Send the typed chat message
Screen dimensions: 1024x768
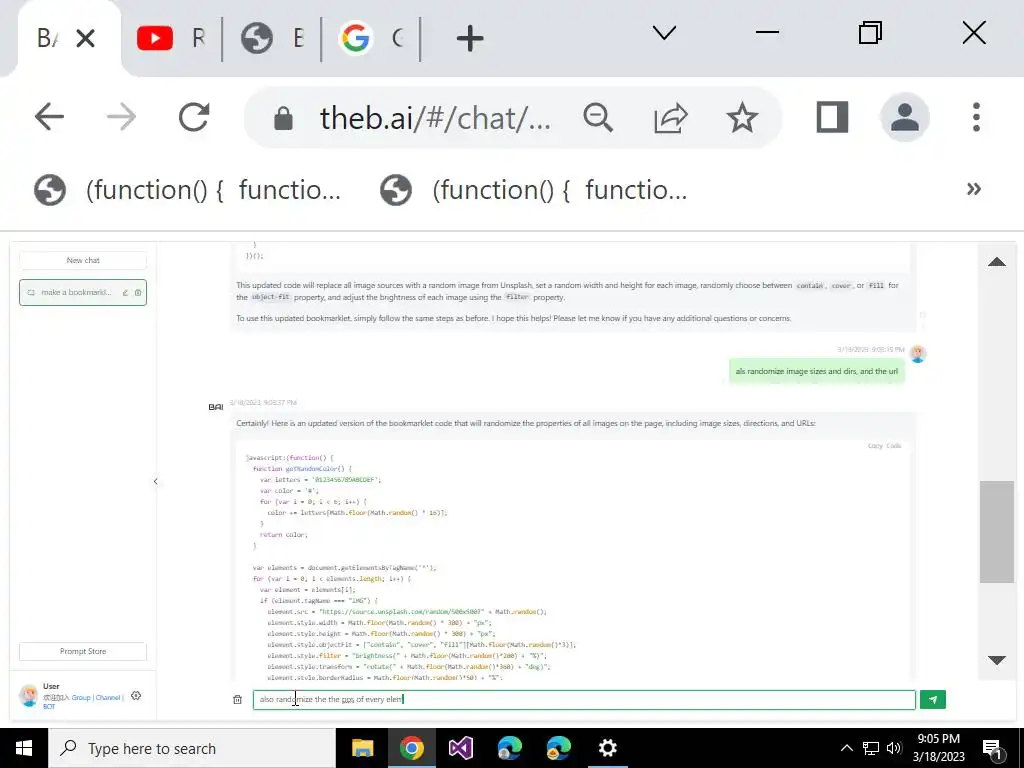(932, 699)
